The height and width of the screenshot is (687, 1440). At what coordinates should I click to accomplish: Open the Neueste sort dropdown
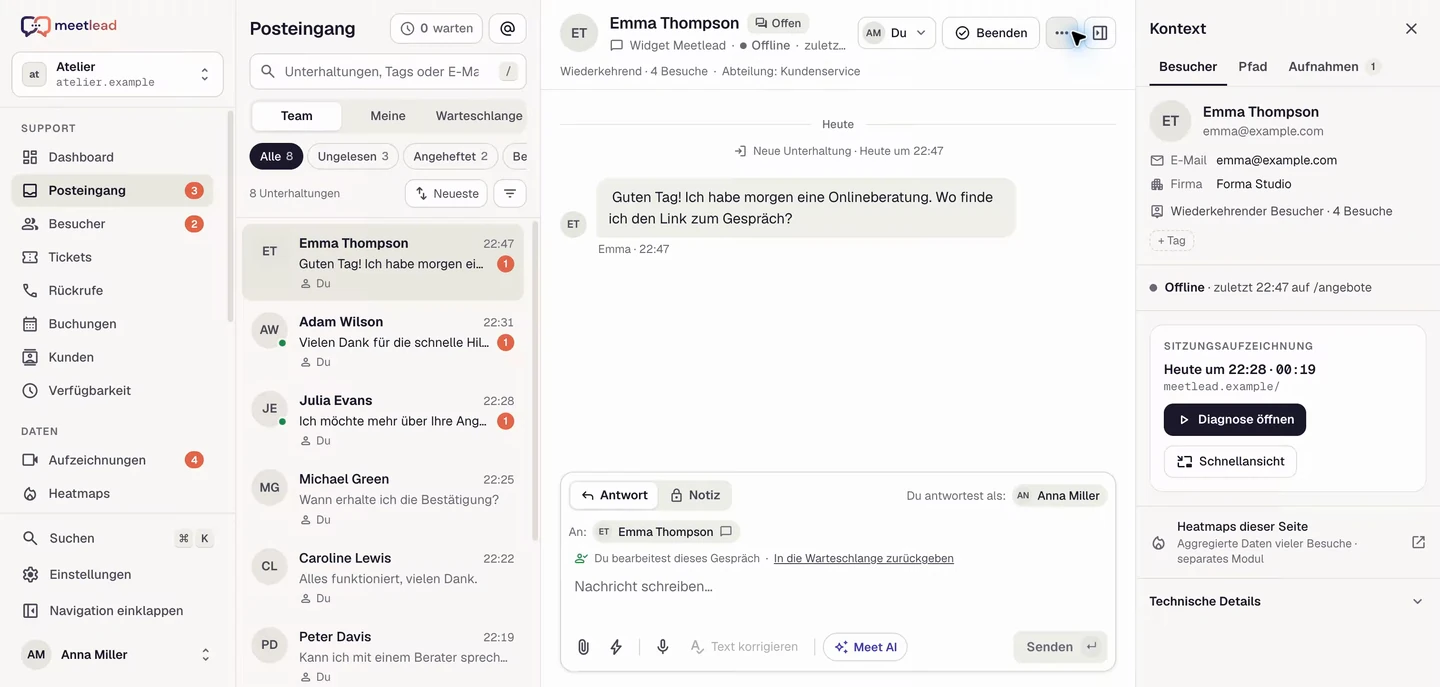[x=447, y=193]
